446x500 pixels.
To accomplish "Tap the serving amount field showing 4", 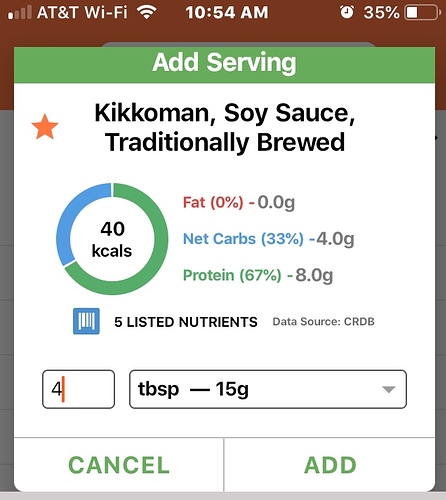I will [78, 389].
